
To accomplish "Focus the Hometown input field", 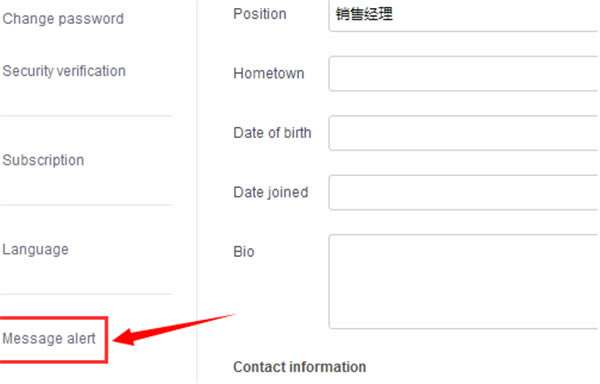I will [464, 73].
